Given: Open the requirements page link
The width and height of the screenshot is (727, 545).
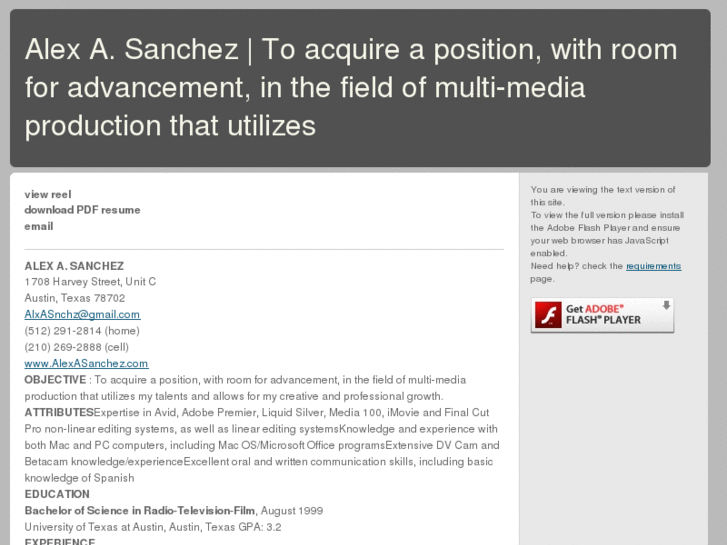Looking at the screenshot, I should [653, 266].
